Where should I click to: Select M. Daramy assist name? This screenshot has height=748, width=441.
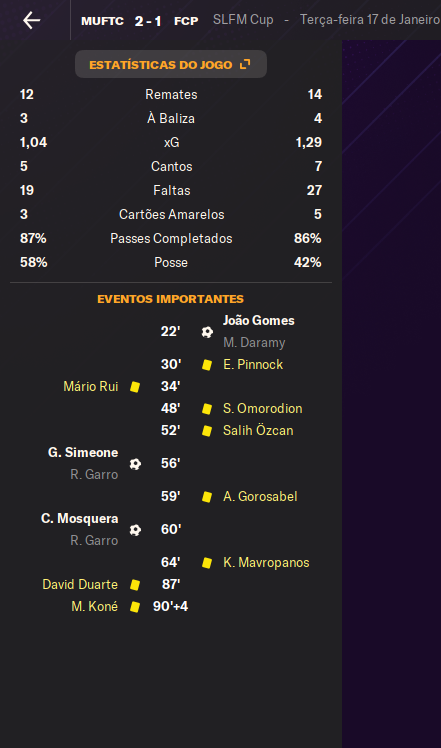[254, 343]
